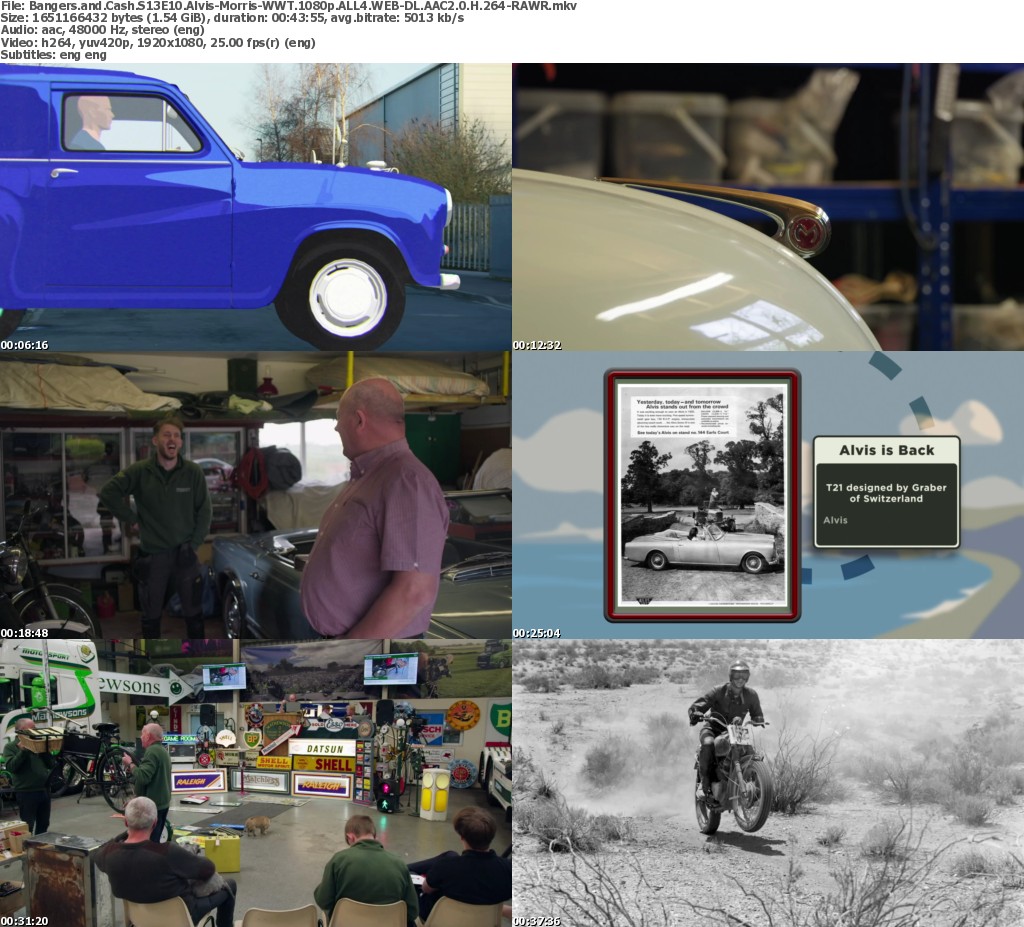The image size is (1024, 927).
Task: Click the 00:18:48 timestamp label
Action: coord(24,633)
